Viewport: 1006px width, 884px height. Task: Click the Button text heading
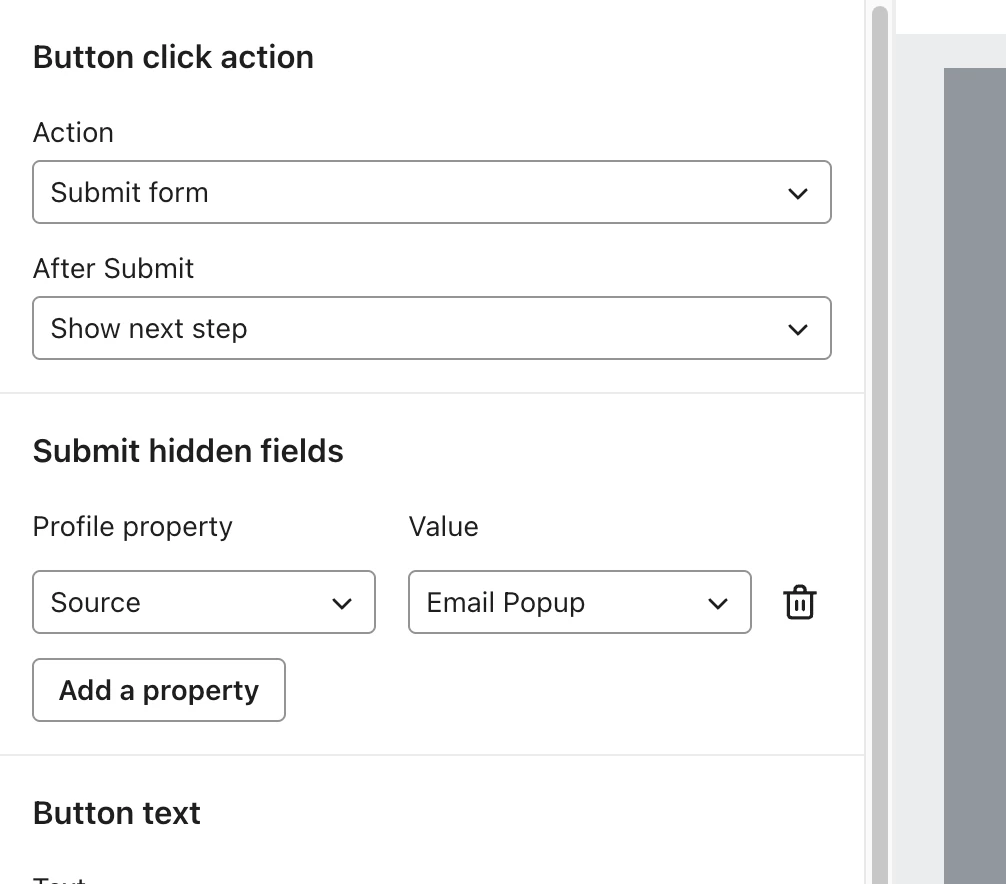pyautogui.click(x=117, y=813)
